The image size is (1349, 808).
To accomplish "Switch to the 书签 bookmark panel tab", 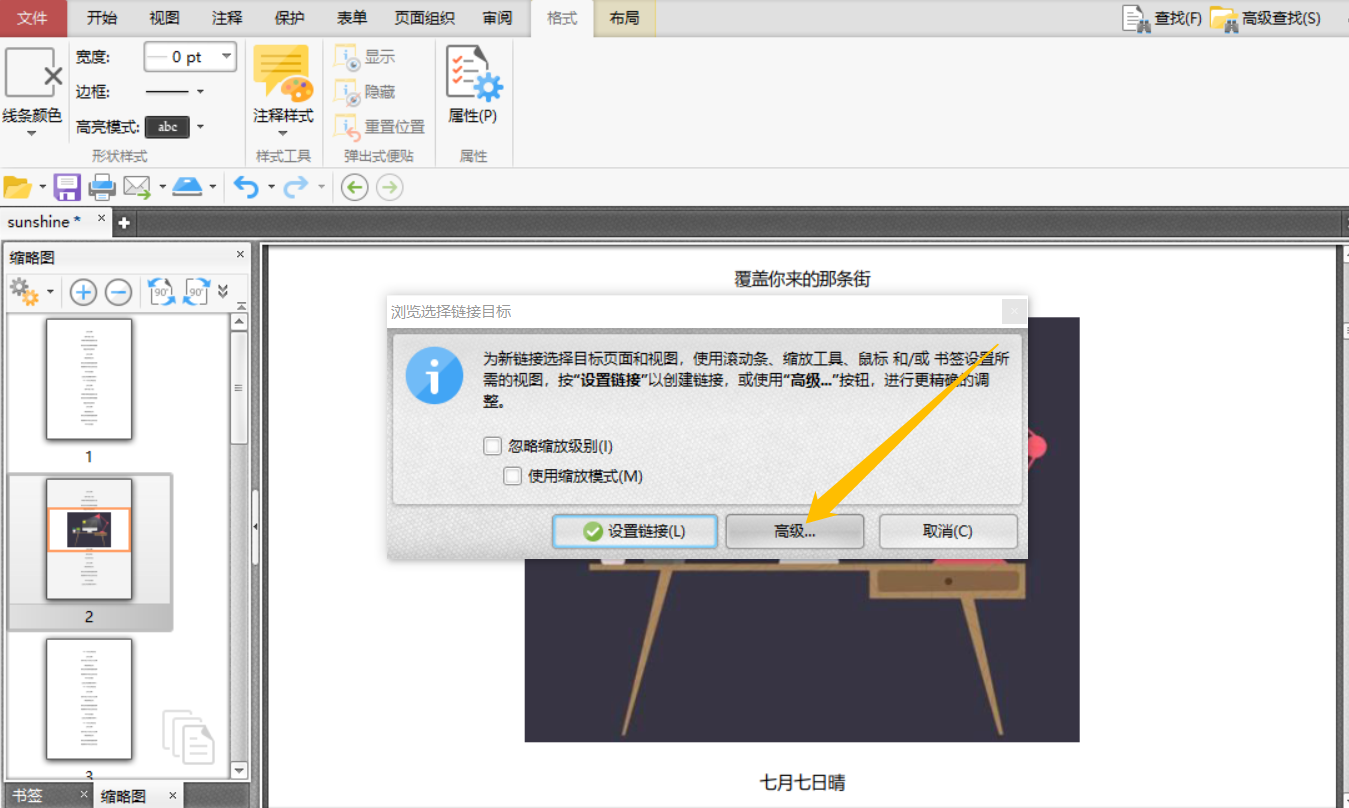I will pos(28,794).
